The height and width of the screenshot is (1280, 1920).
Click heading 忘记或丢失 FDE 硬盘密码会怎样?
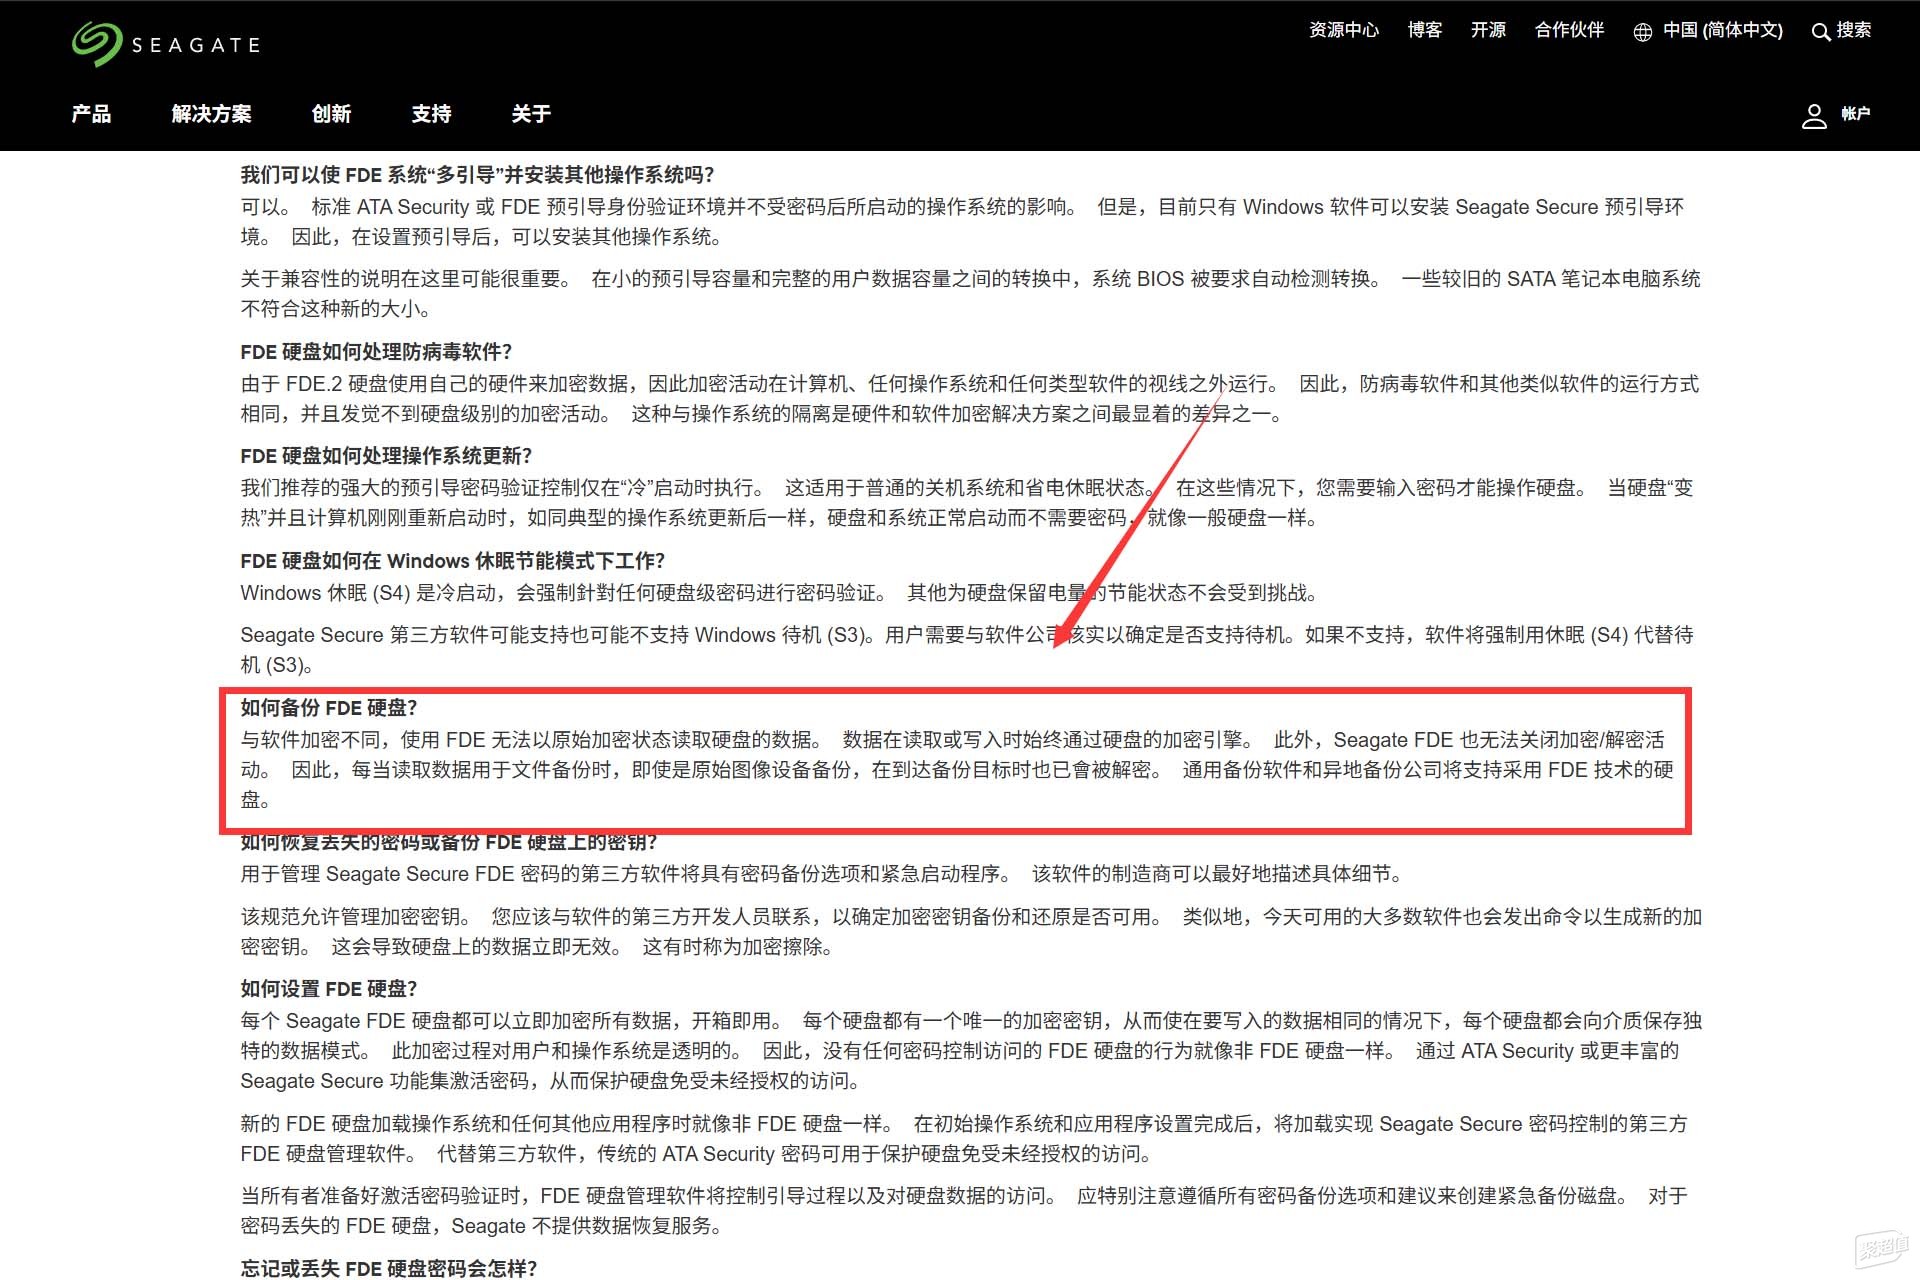pos(389,1269)
